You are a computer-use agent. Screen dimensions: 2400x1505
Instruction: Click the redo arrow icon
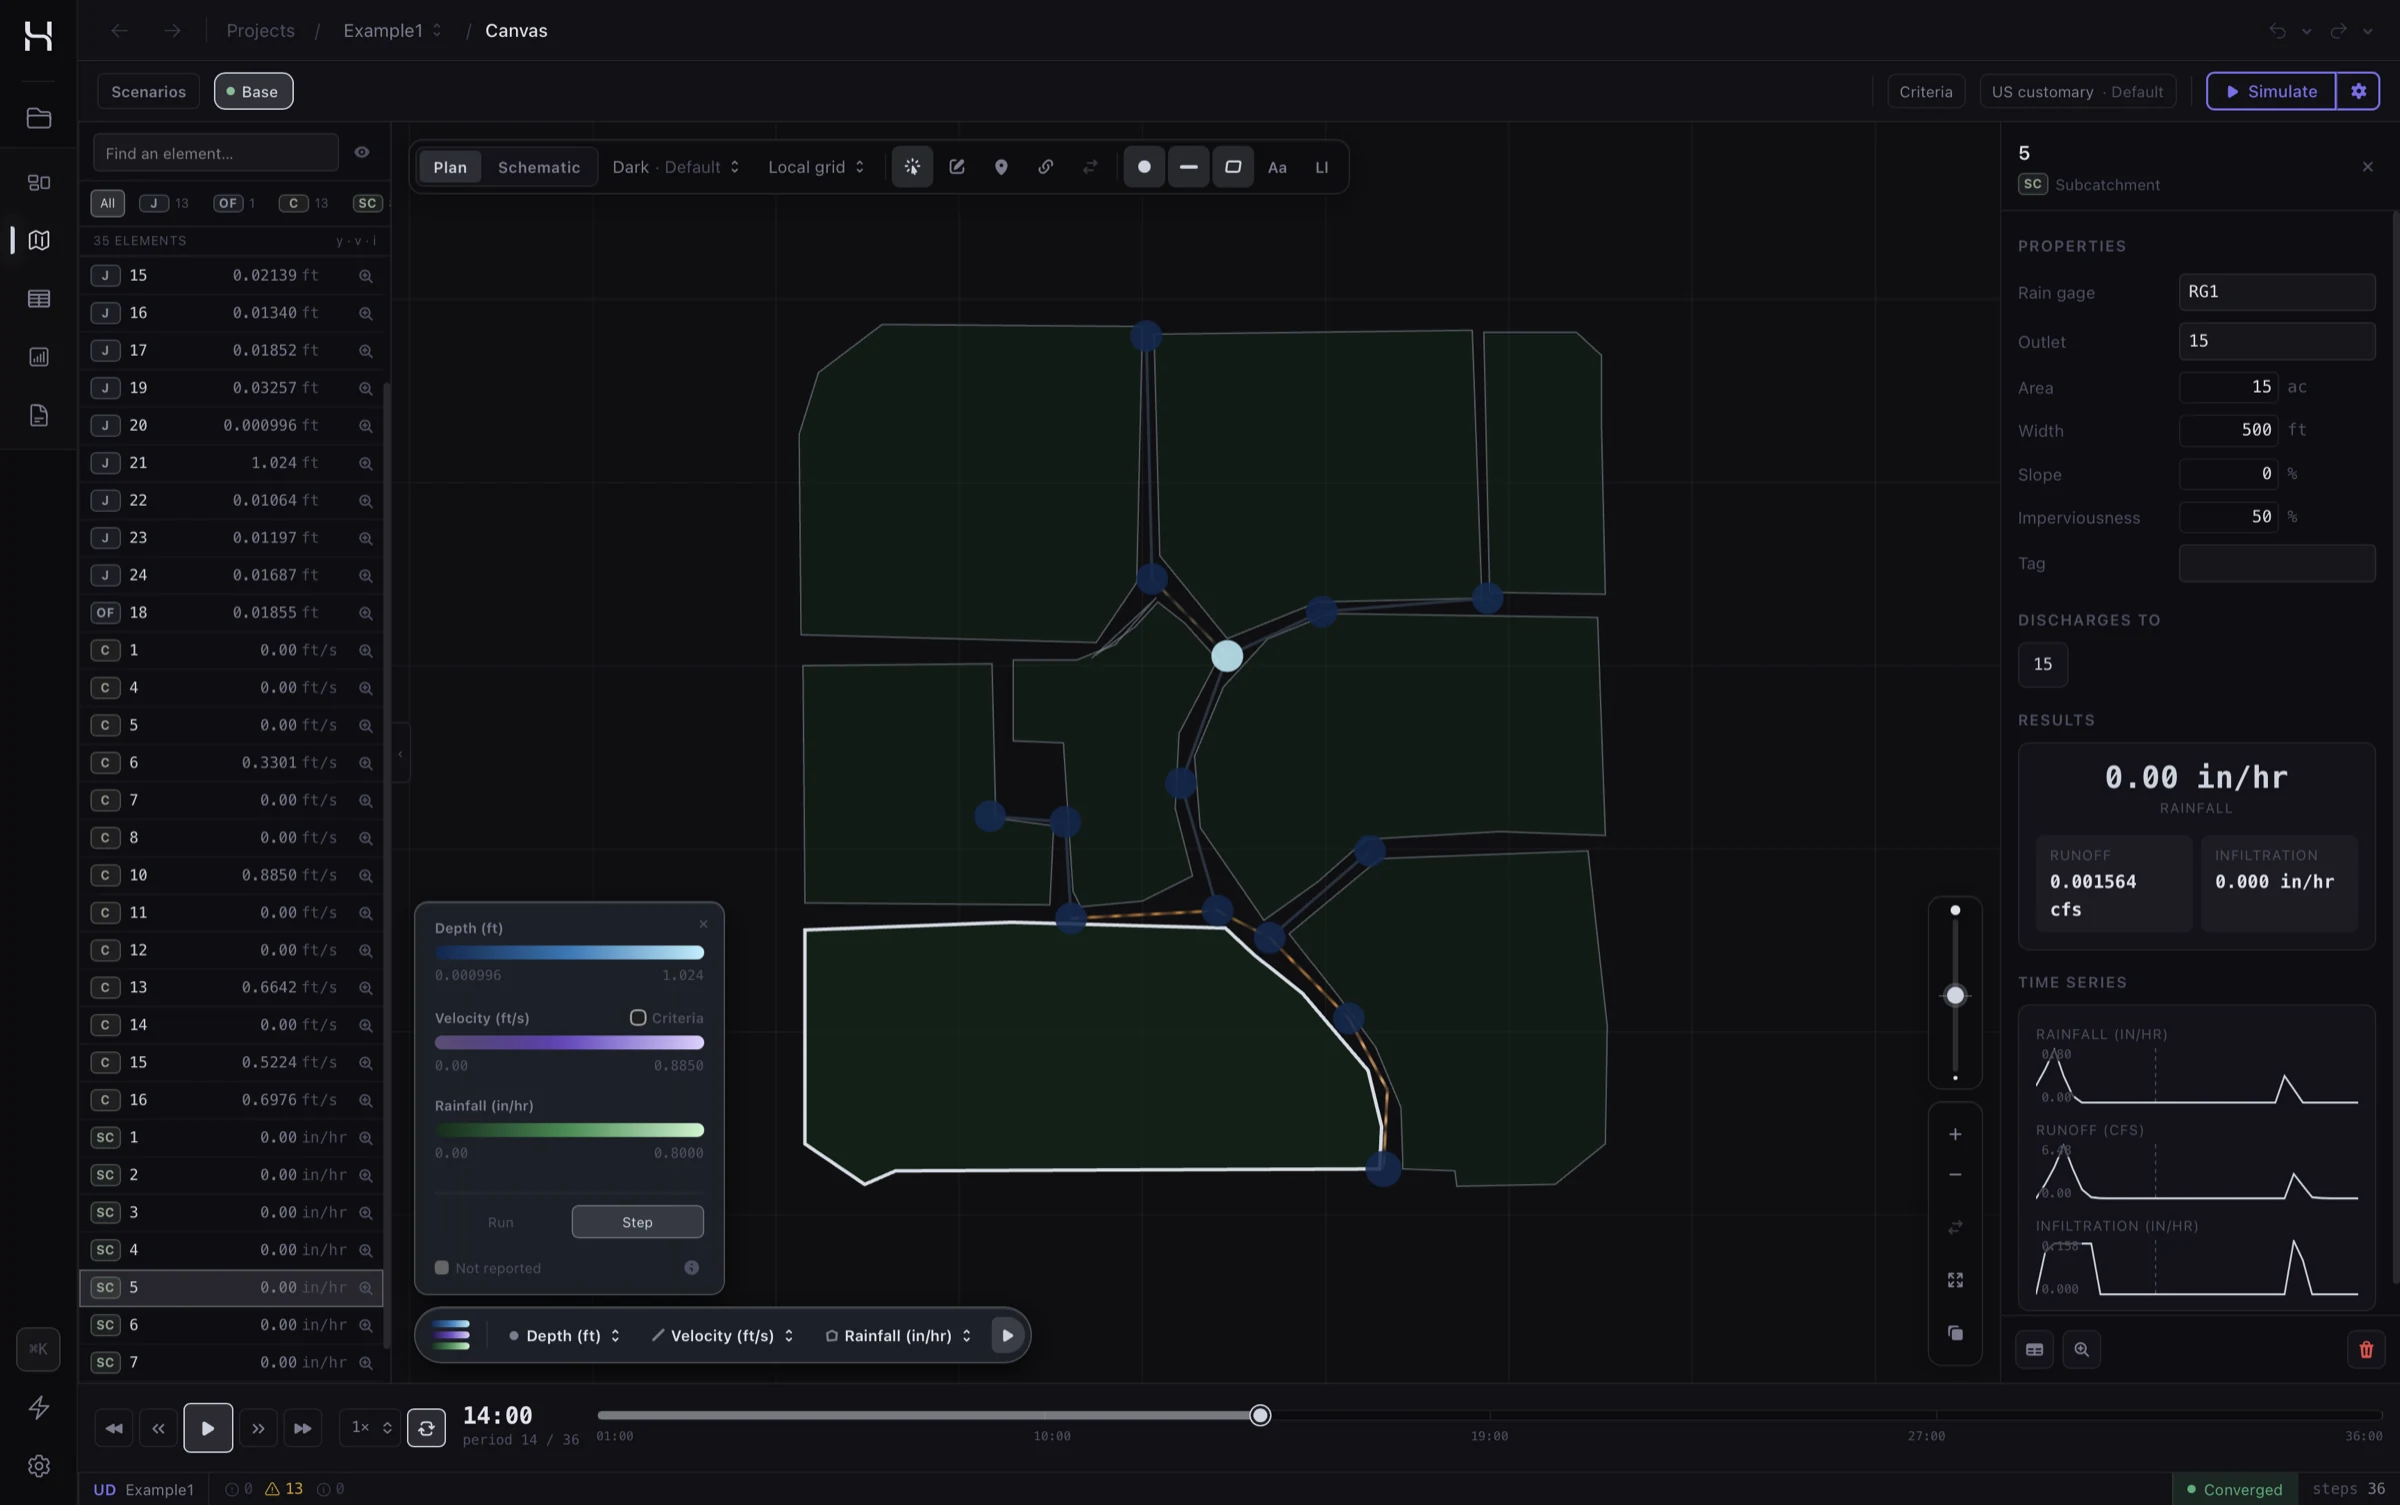click(x=2338, y=31)
